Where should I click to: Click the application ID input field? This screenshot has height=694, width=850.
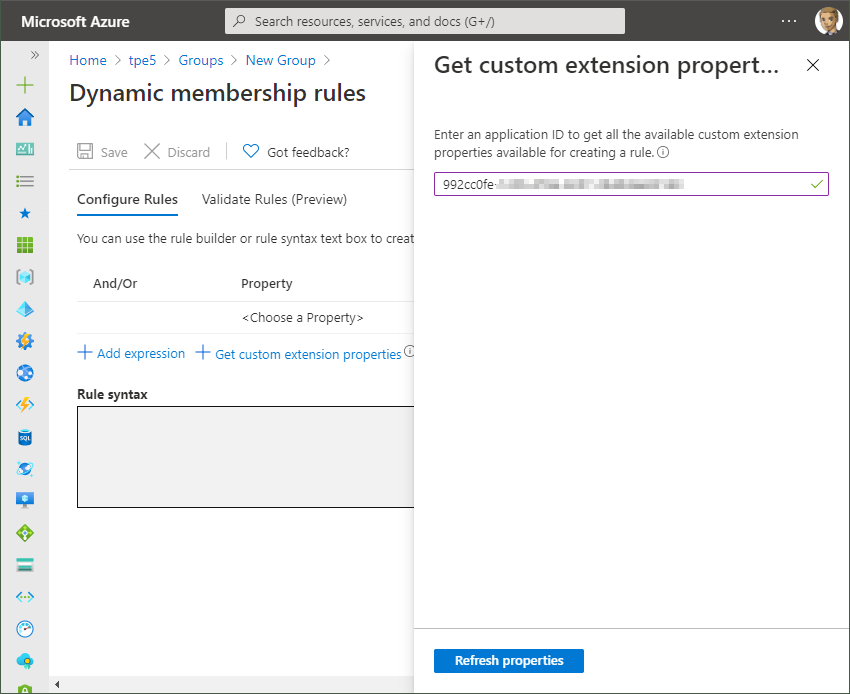[620, 184]
